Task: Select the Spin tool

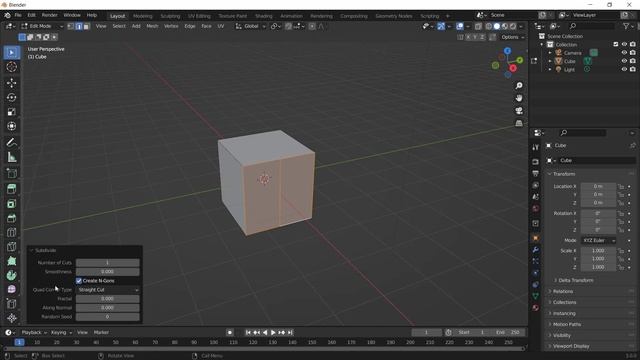Action: click(x=11, y=275)
